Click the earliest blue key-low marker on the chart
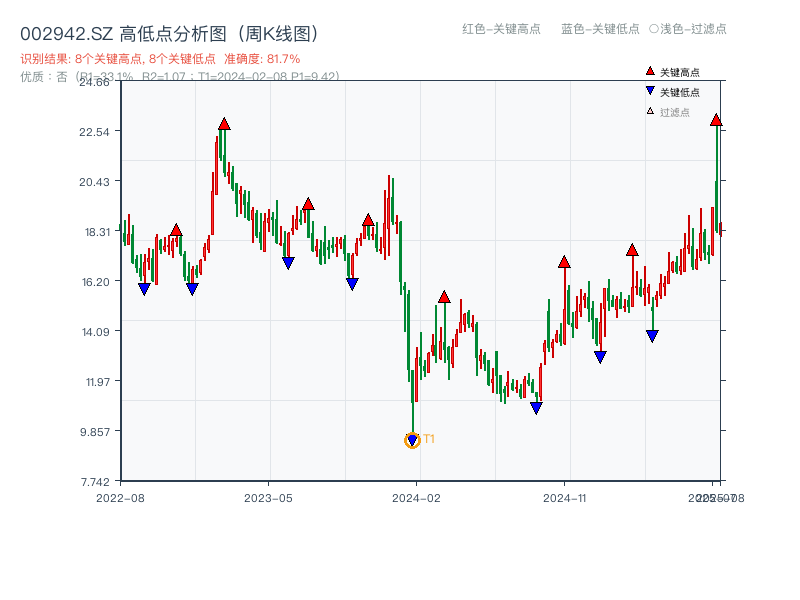 (x=144, y=289)
